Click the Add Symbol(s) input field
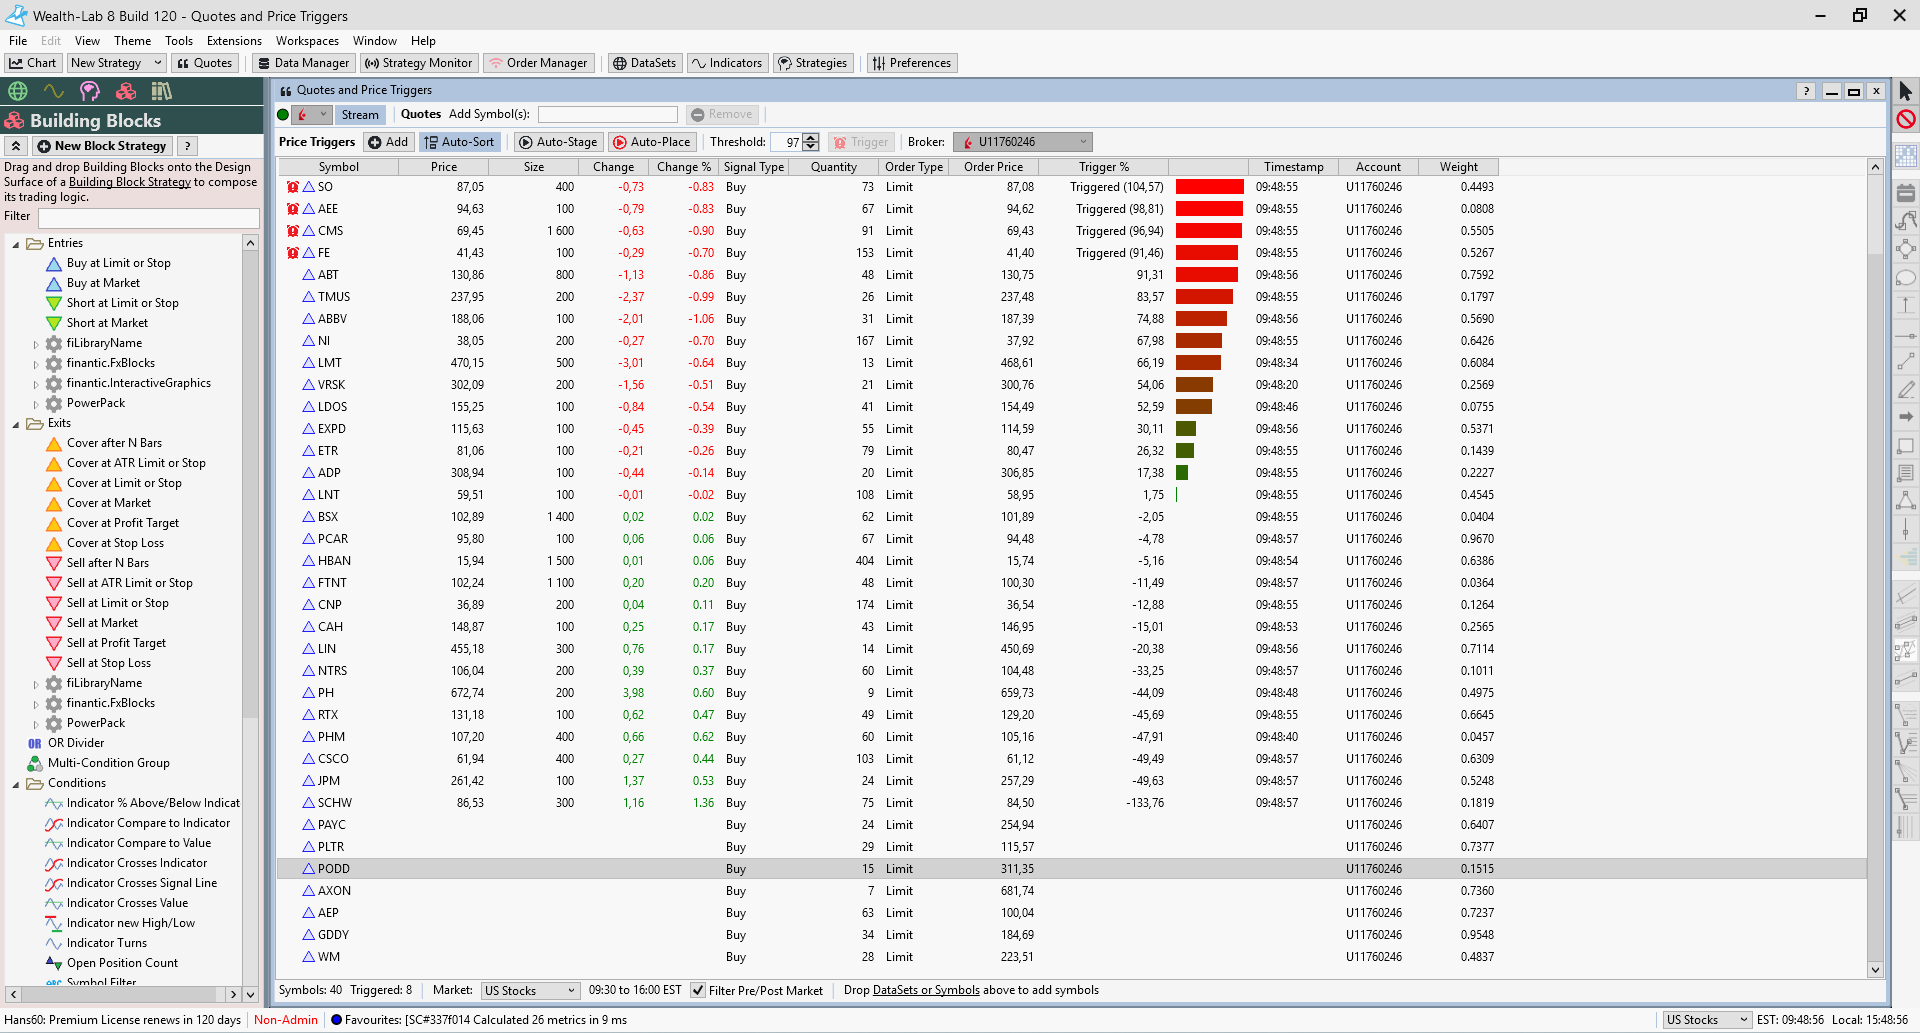This screenshot has height=1033, width=1920. pos(608,115)
